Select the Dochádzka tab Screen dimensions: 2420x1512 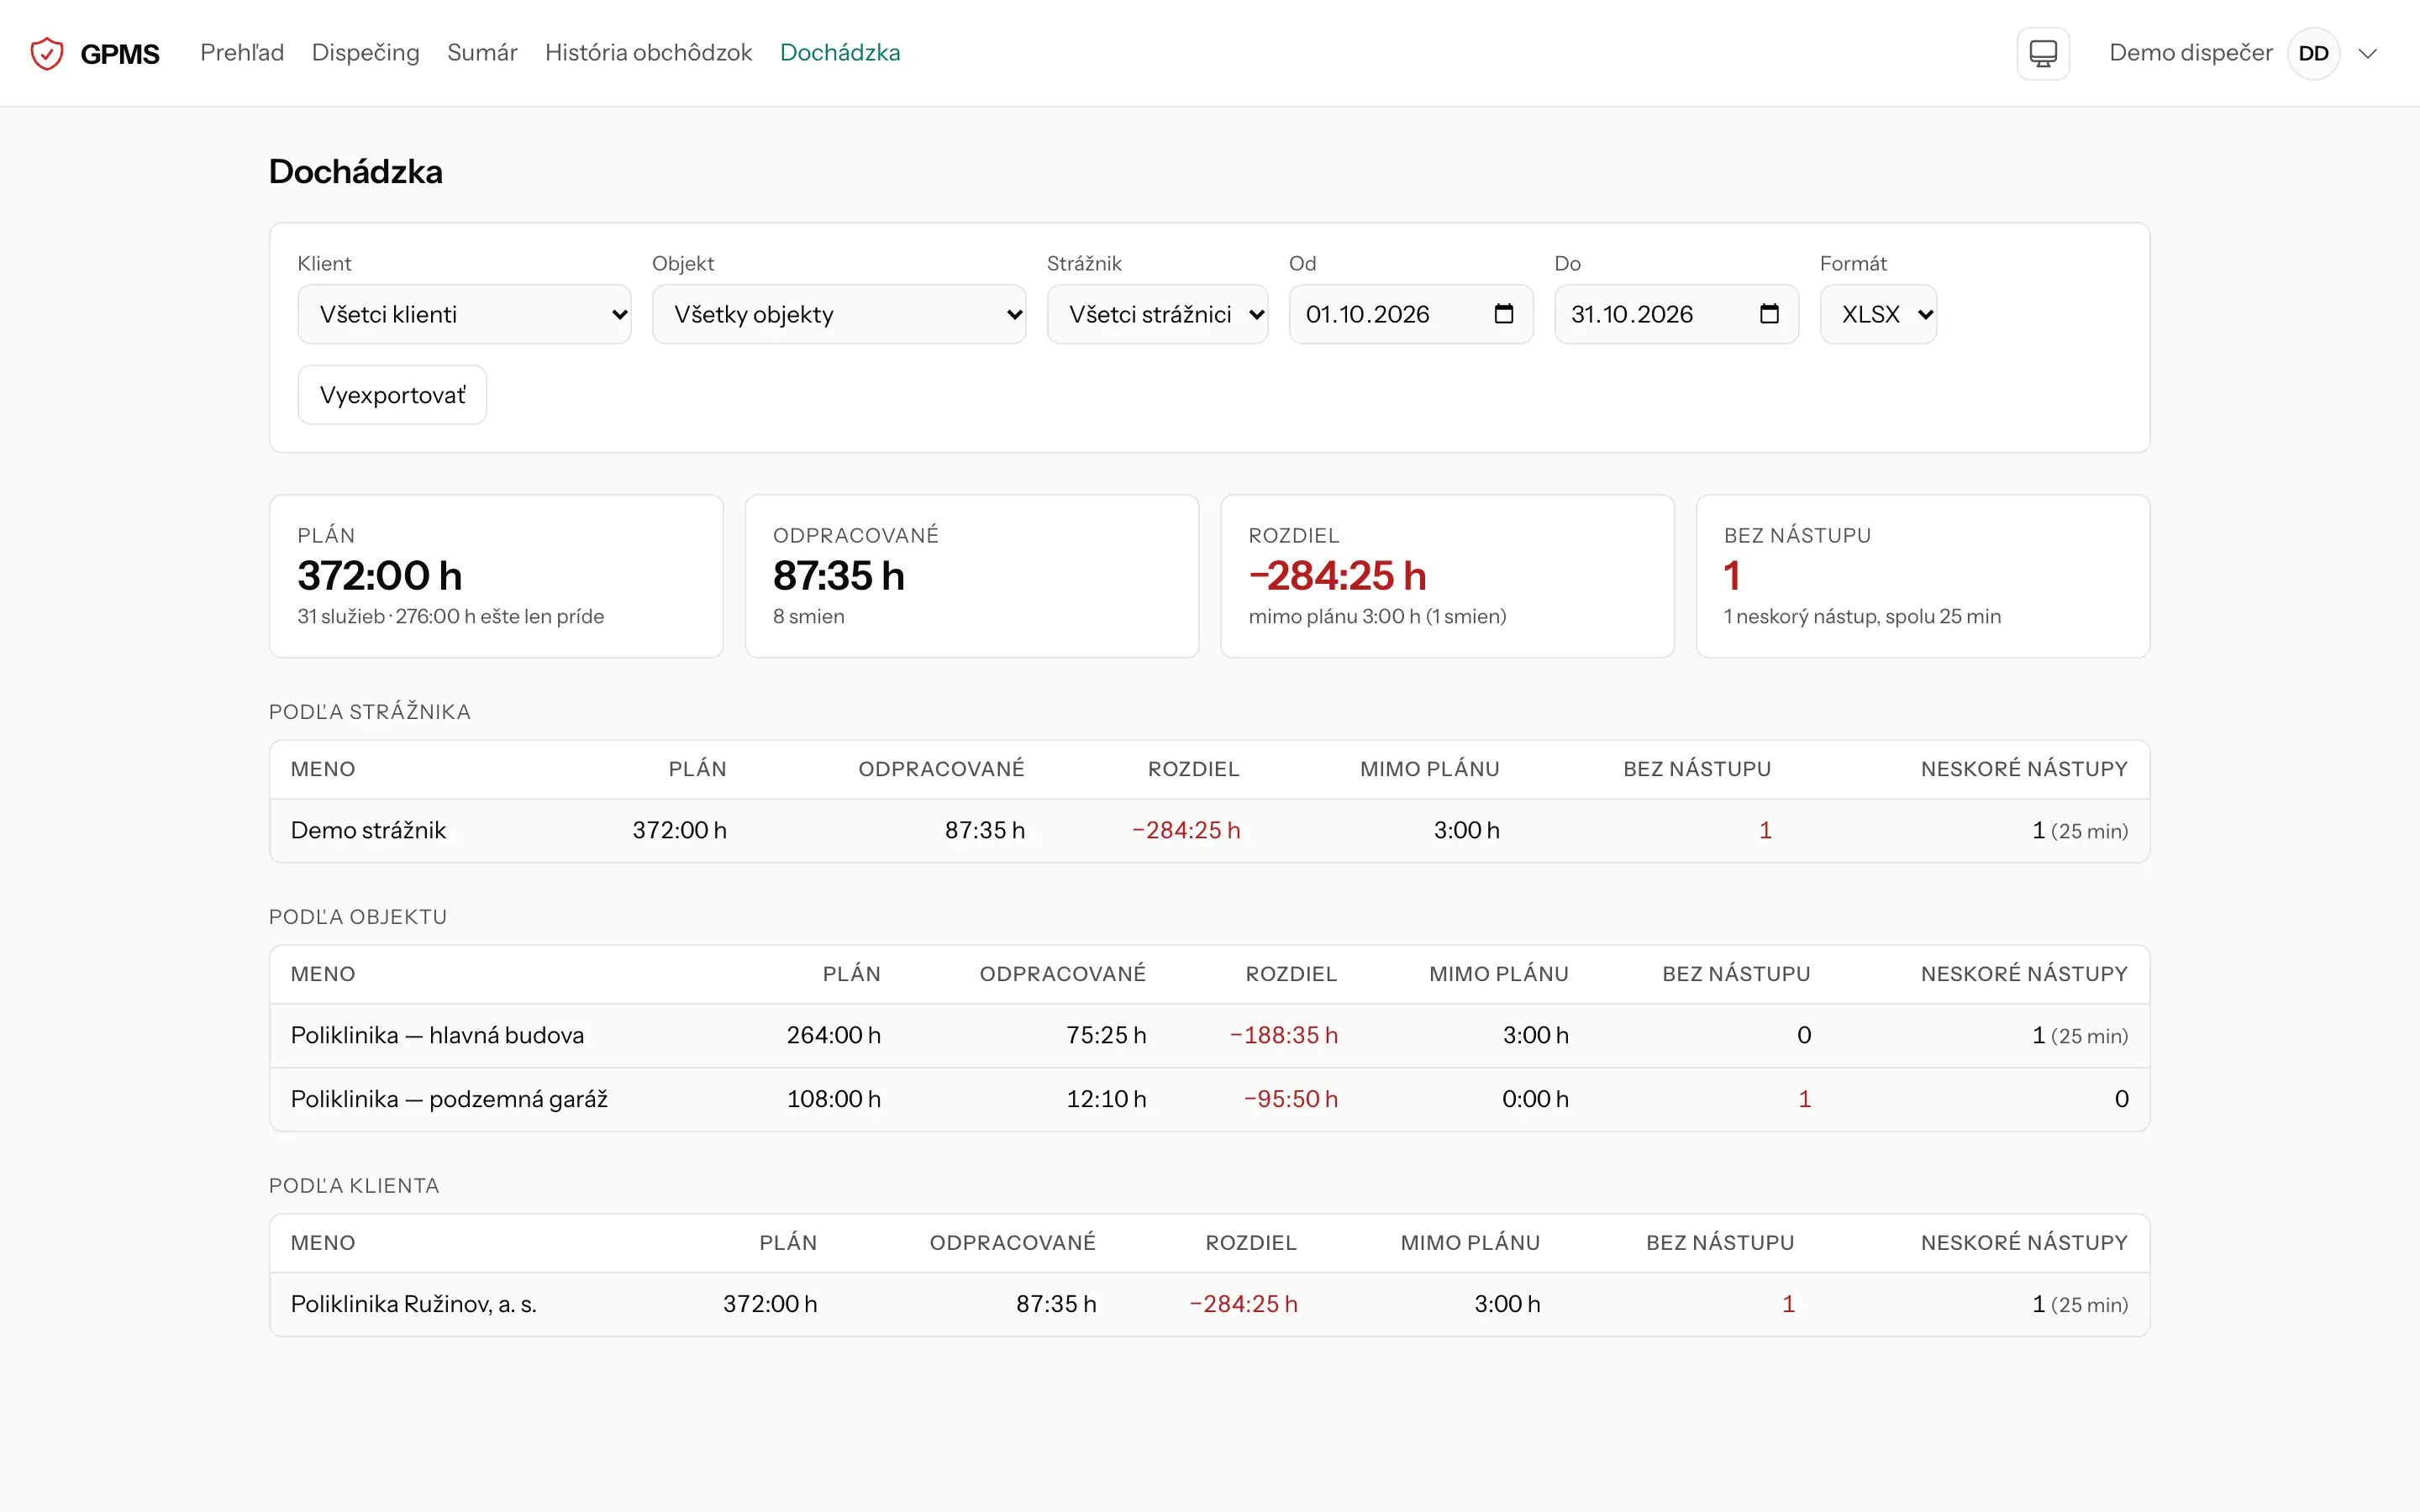pos(840,53)
